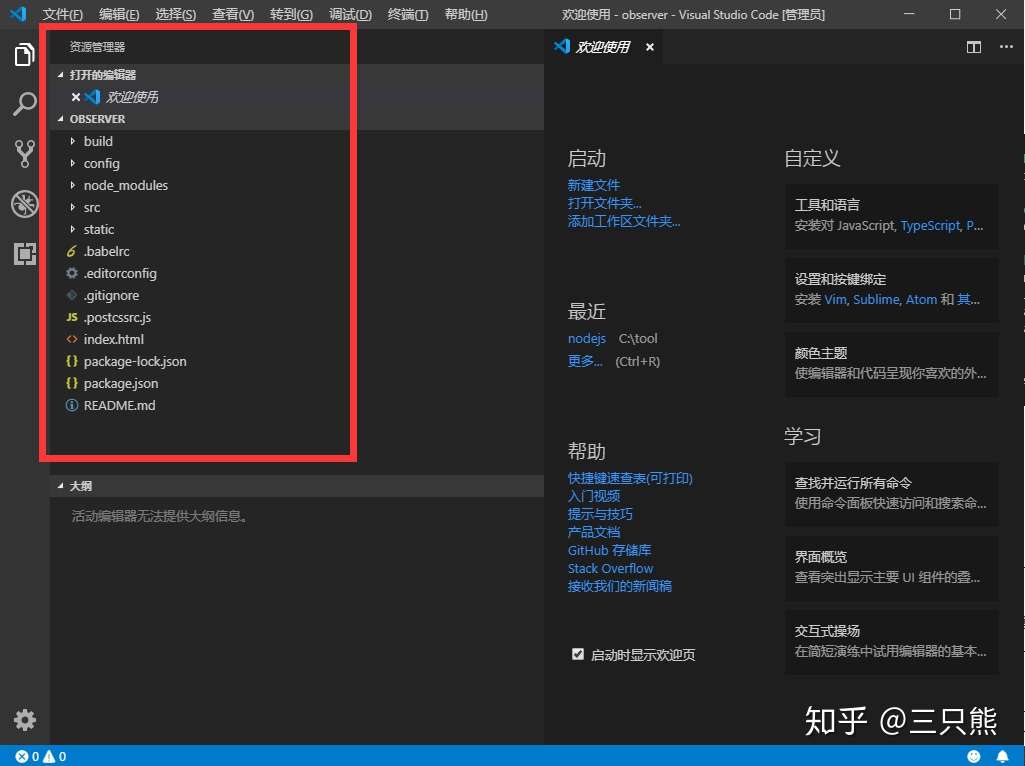
Task: Click the 颜色主题 card
Action: click(x=892, y=364)
